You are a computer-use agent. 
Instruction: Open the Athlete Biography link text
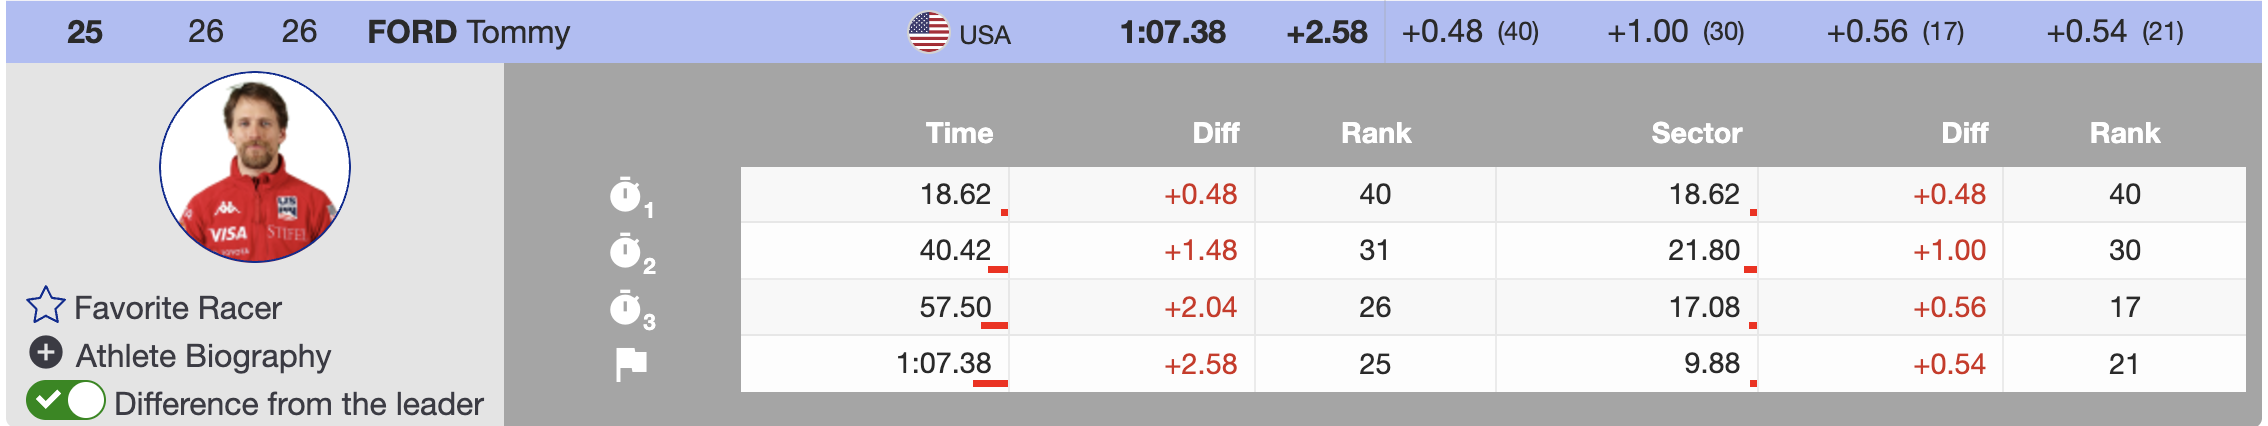point(203,356)
